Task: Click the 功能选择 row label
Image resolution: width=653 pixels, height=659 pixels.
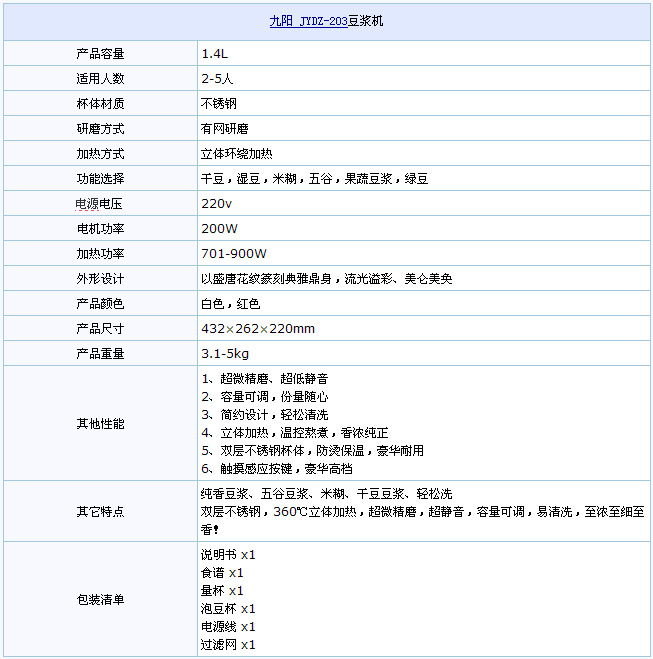Action: point(100,179)
